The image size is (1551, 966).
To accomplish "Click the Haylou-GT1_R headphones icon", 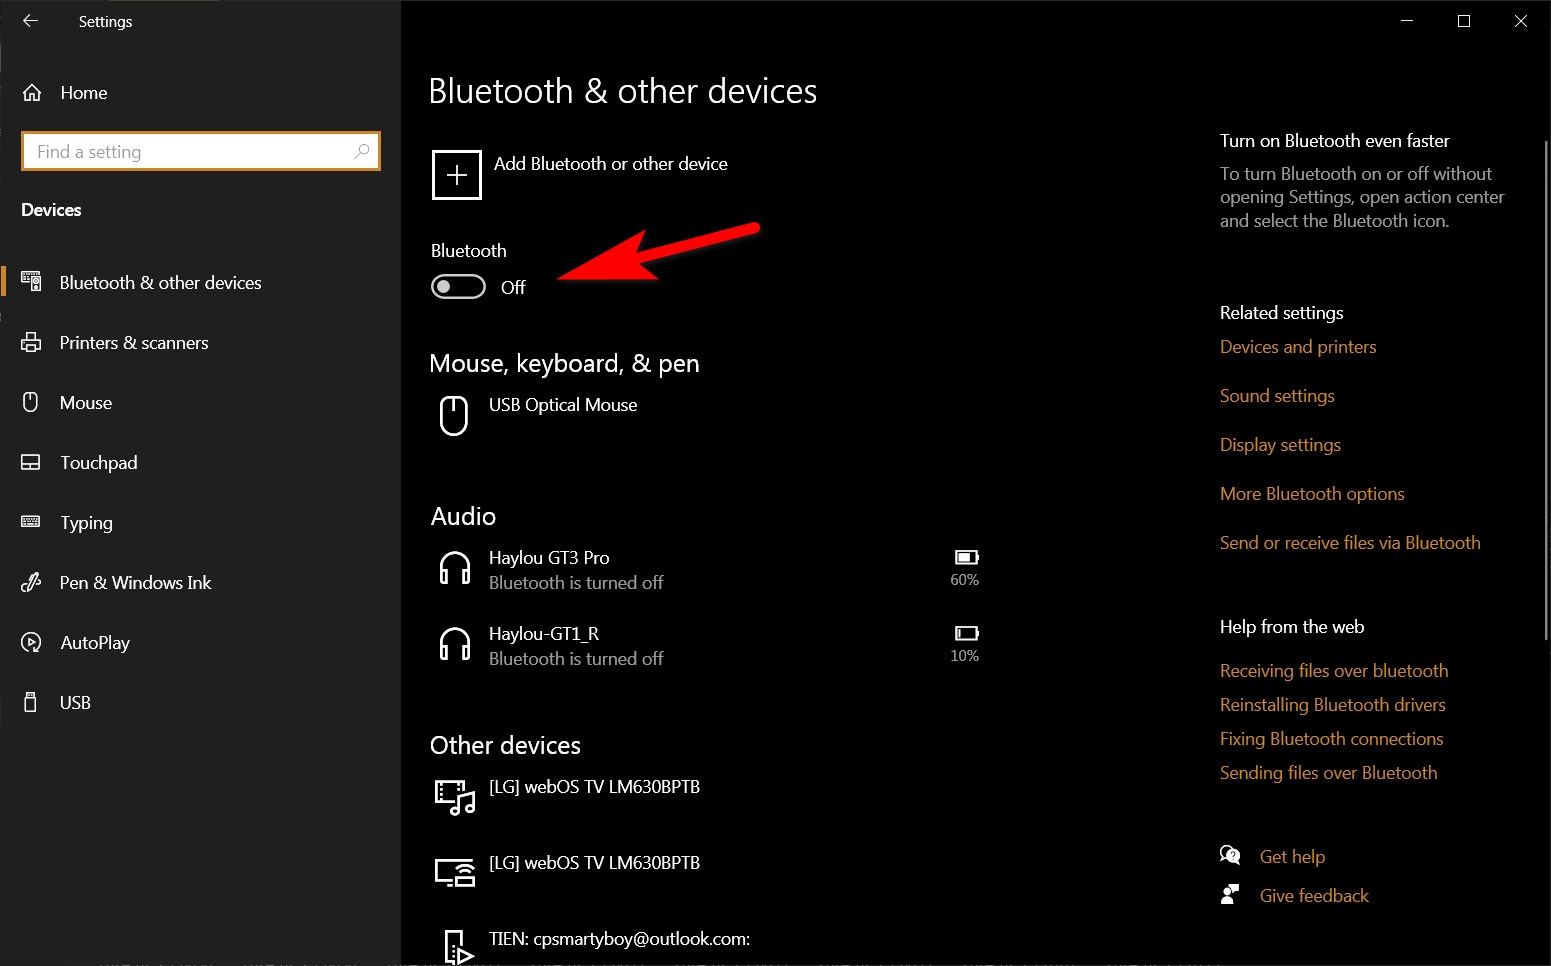I will (455, 644).
